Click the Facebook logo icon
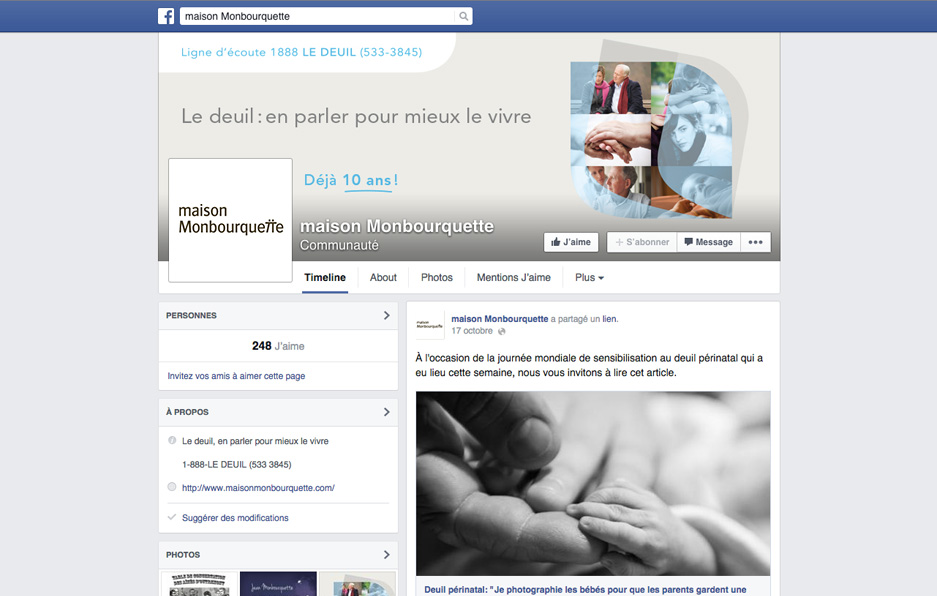Screen dimensions: 937x596 [x=166, y=16]
